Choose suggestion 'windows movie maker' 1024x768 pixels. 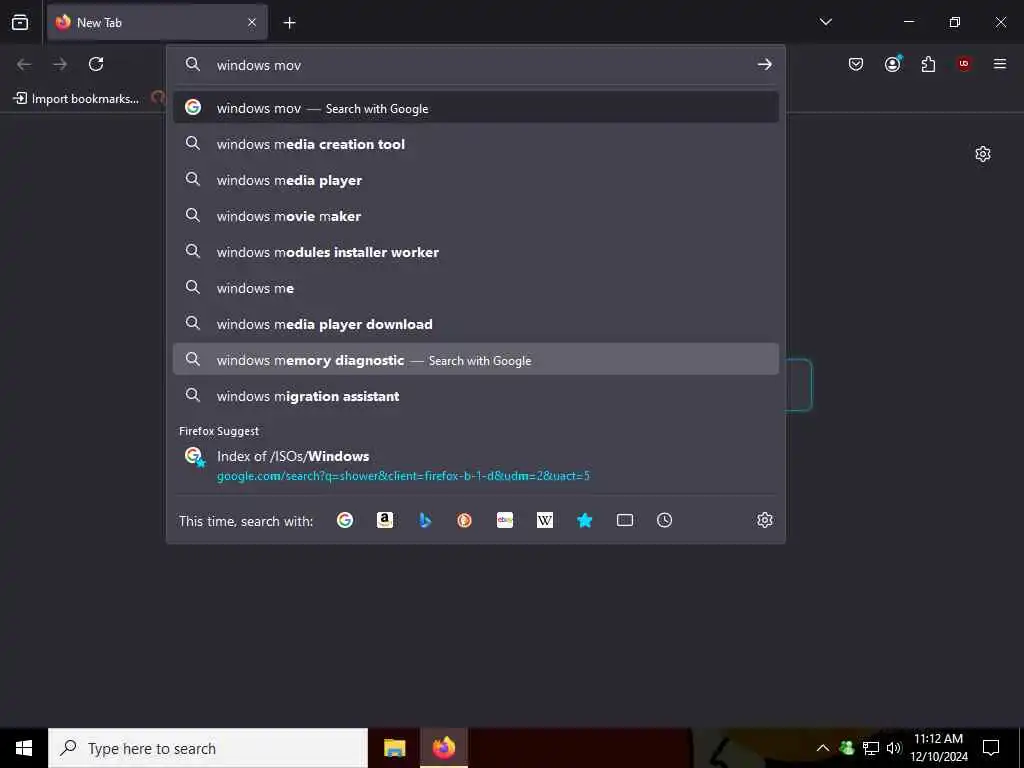tap(475, 216)
